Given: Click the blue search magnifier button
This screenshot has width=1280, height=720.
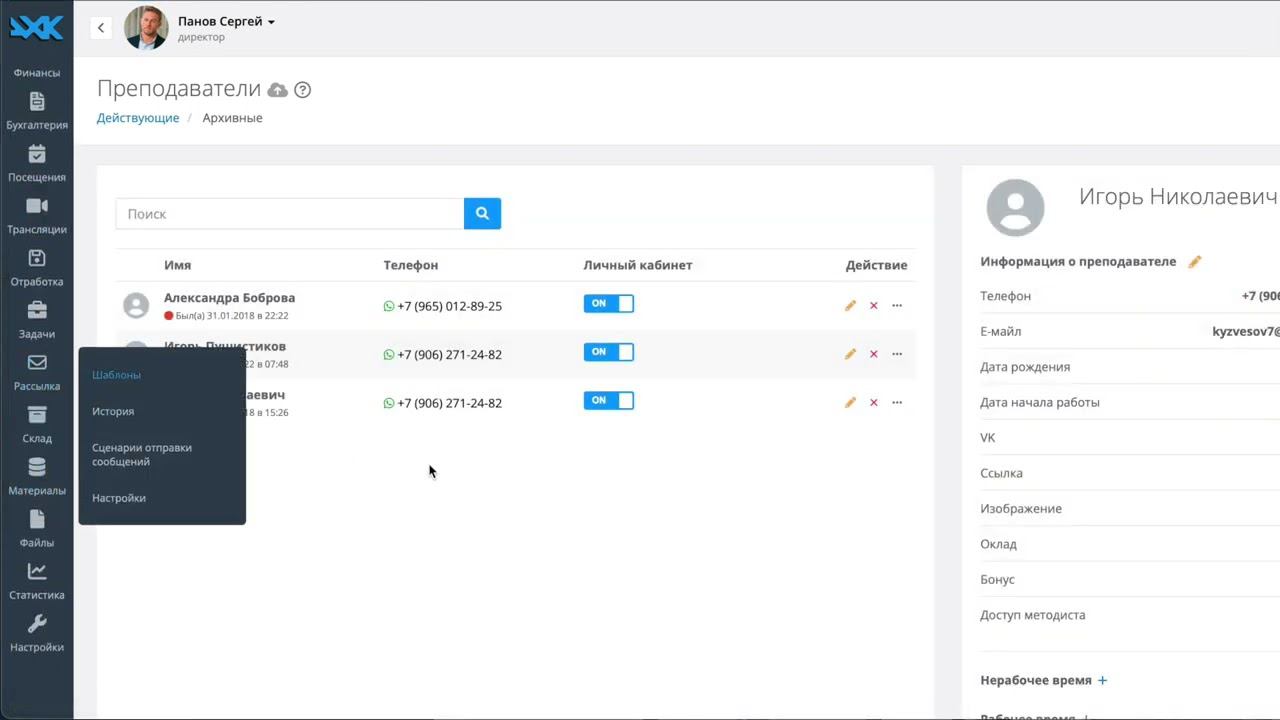Looking at the screenshot, I should coord(482,213).
